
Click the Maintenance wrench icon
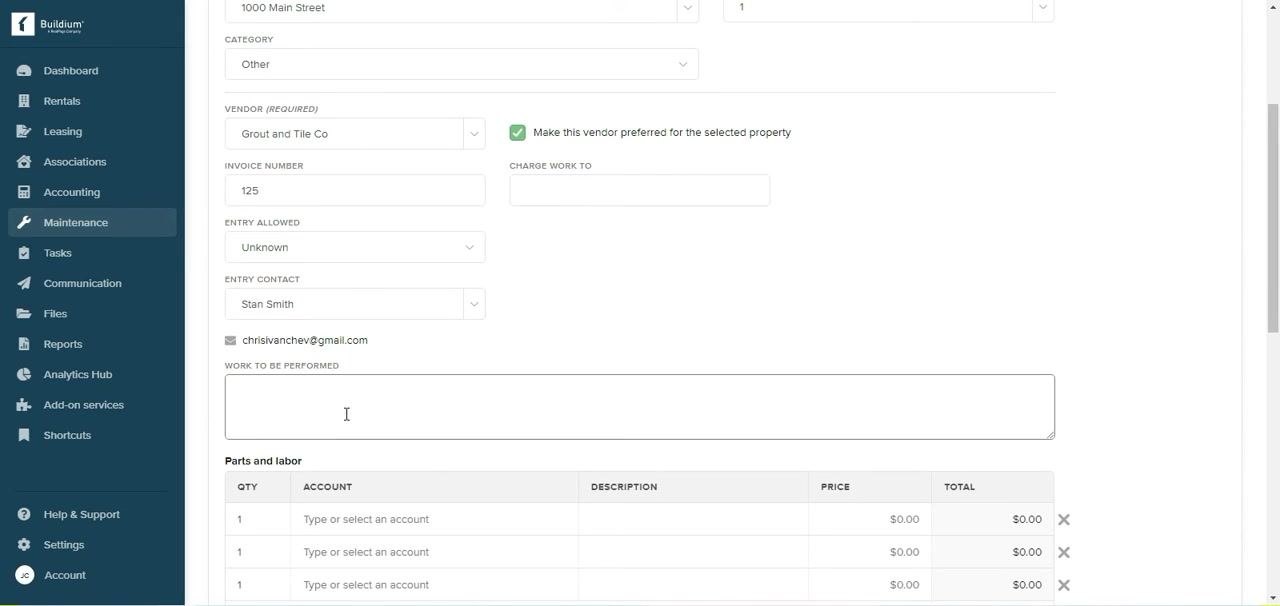[x=24, y=223]
